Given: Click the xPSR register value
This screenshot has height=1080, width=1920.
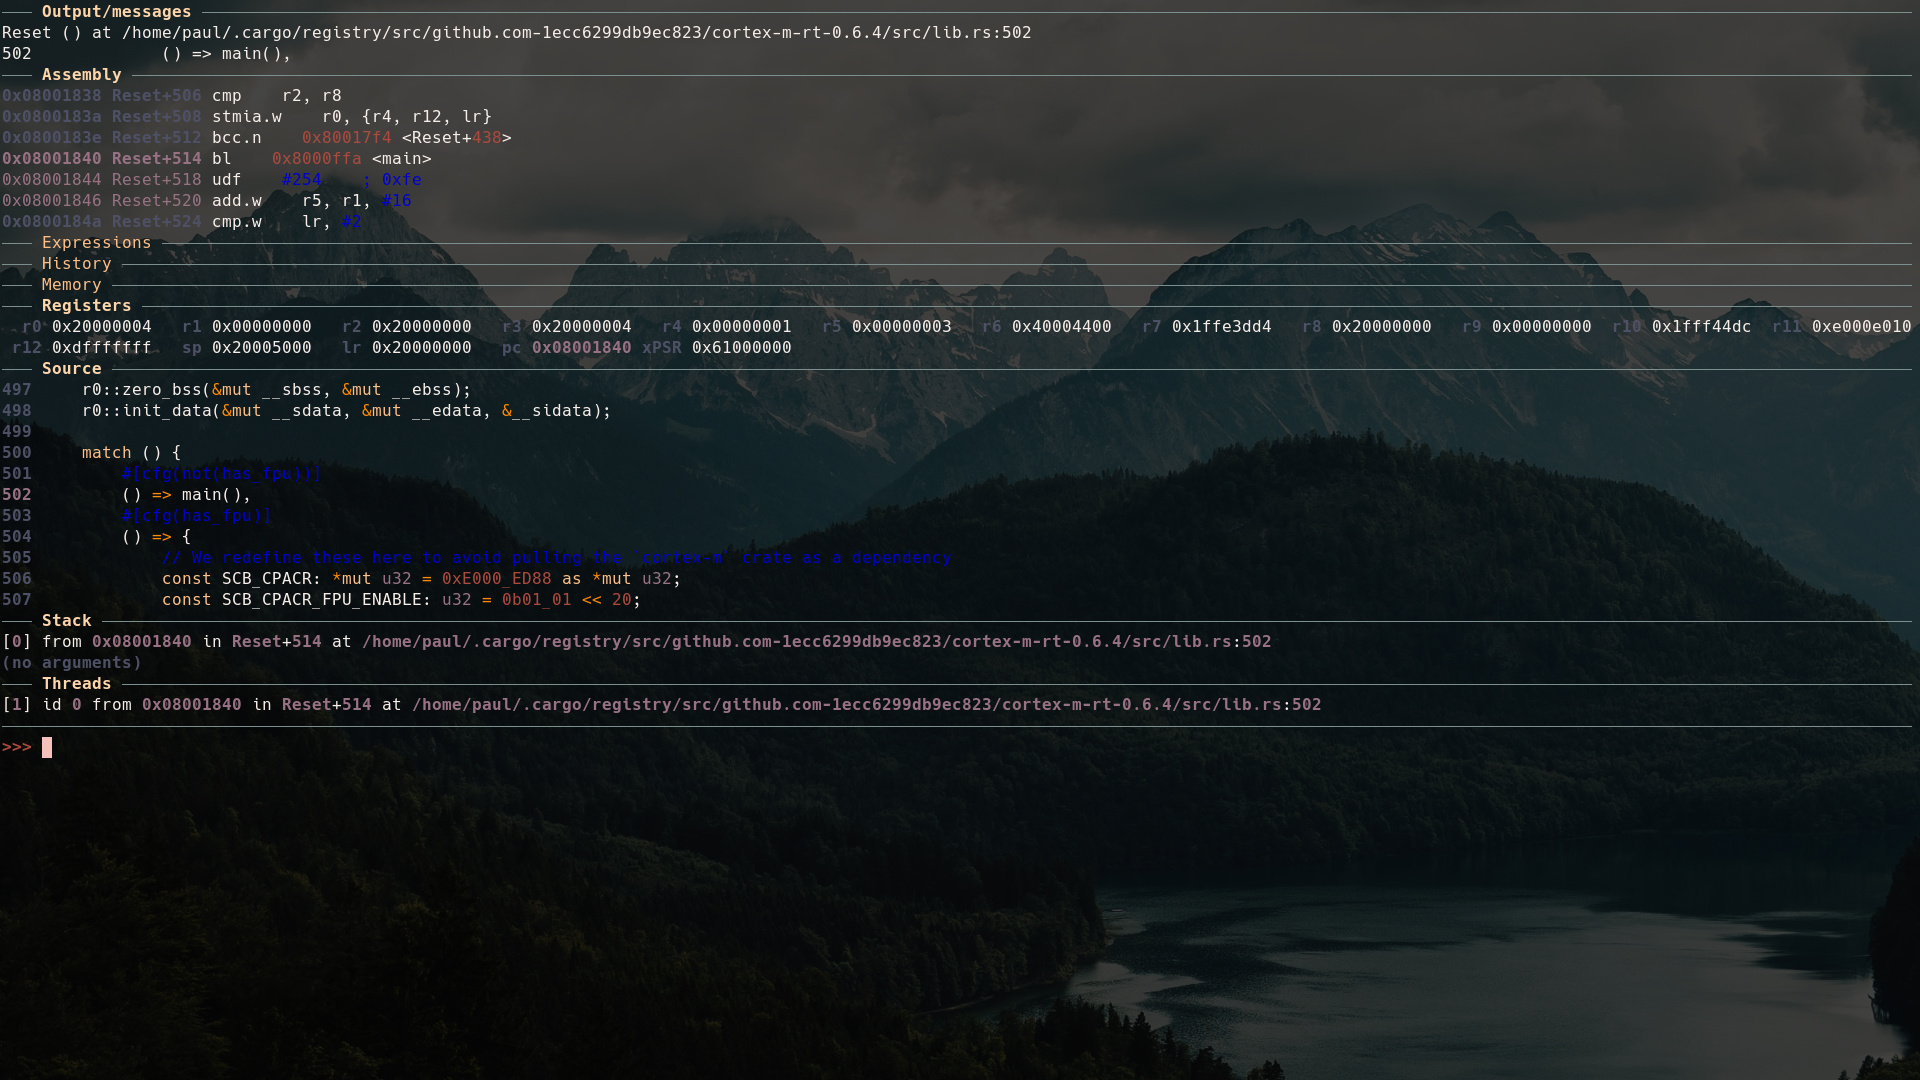Looking at the screenshot, I should (741, 348).
